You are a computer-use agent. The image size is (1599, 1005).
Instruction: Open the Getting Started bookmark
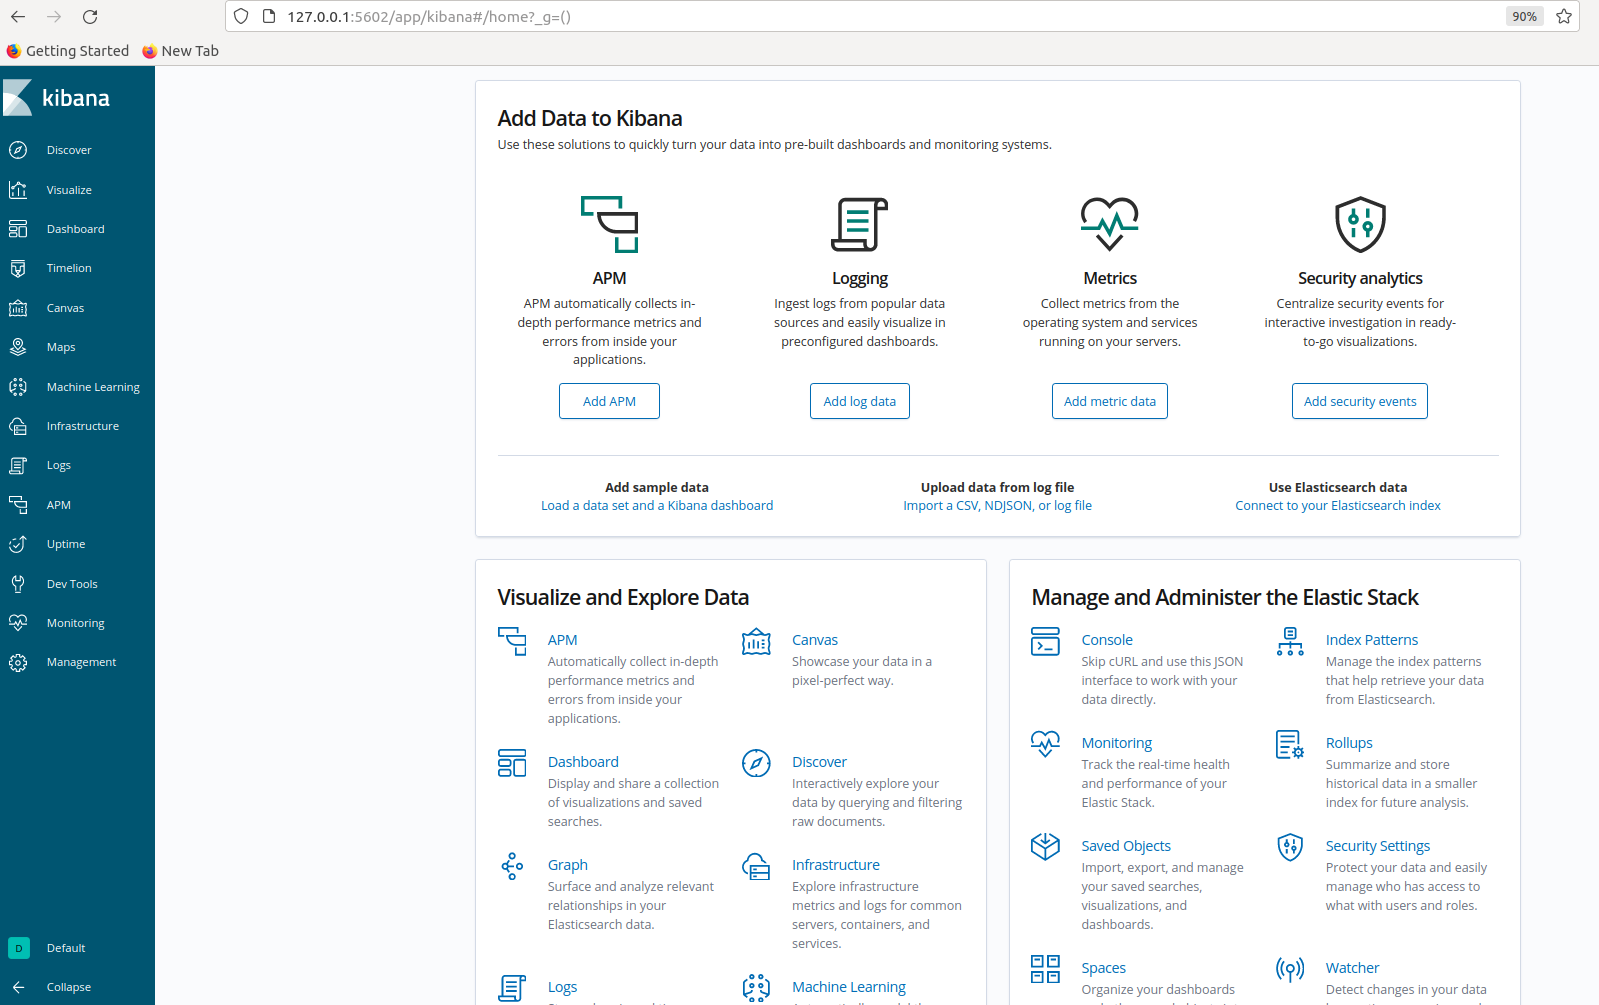pyautogui.click(x=67, y=51)
